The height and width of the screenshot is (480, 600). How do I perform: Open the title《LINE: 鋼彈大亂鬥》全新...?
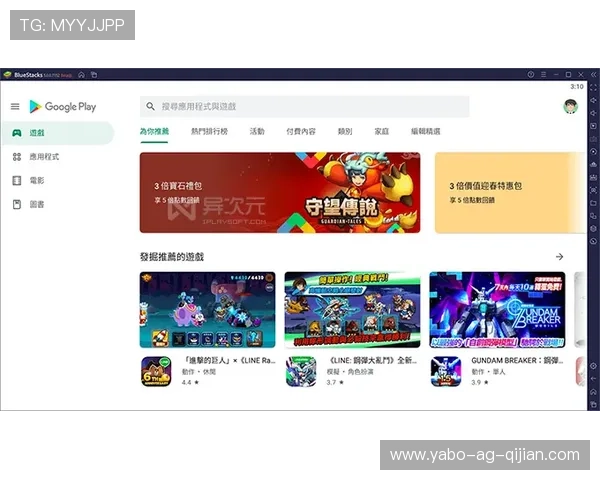[372, 361]
